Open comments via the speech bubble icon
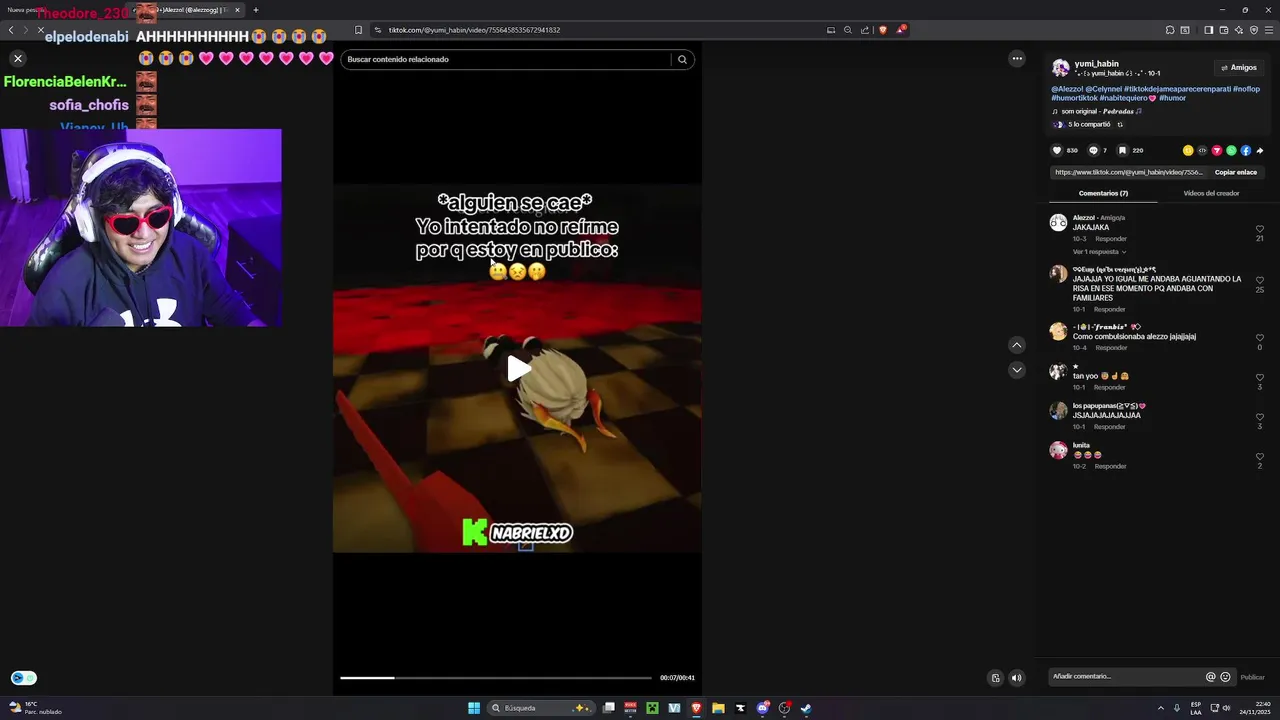The image size is (1280, 720). (1093, 150)
